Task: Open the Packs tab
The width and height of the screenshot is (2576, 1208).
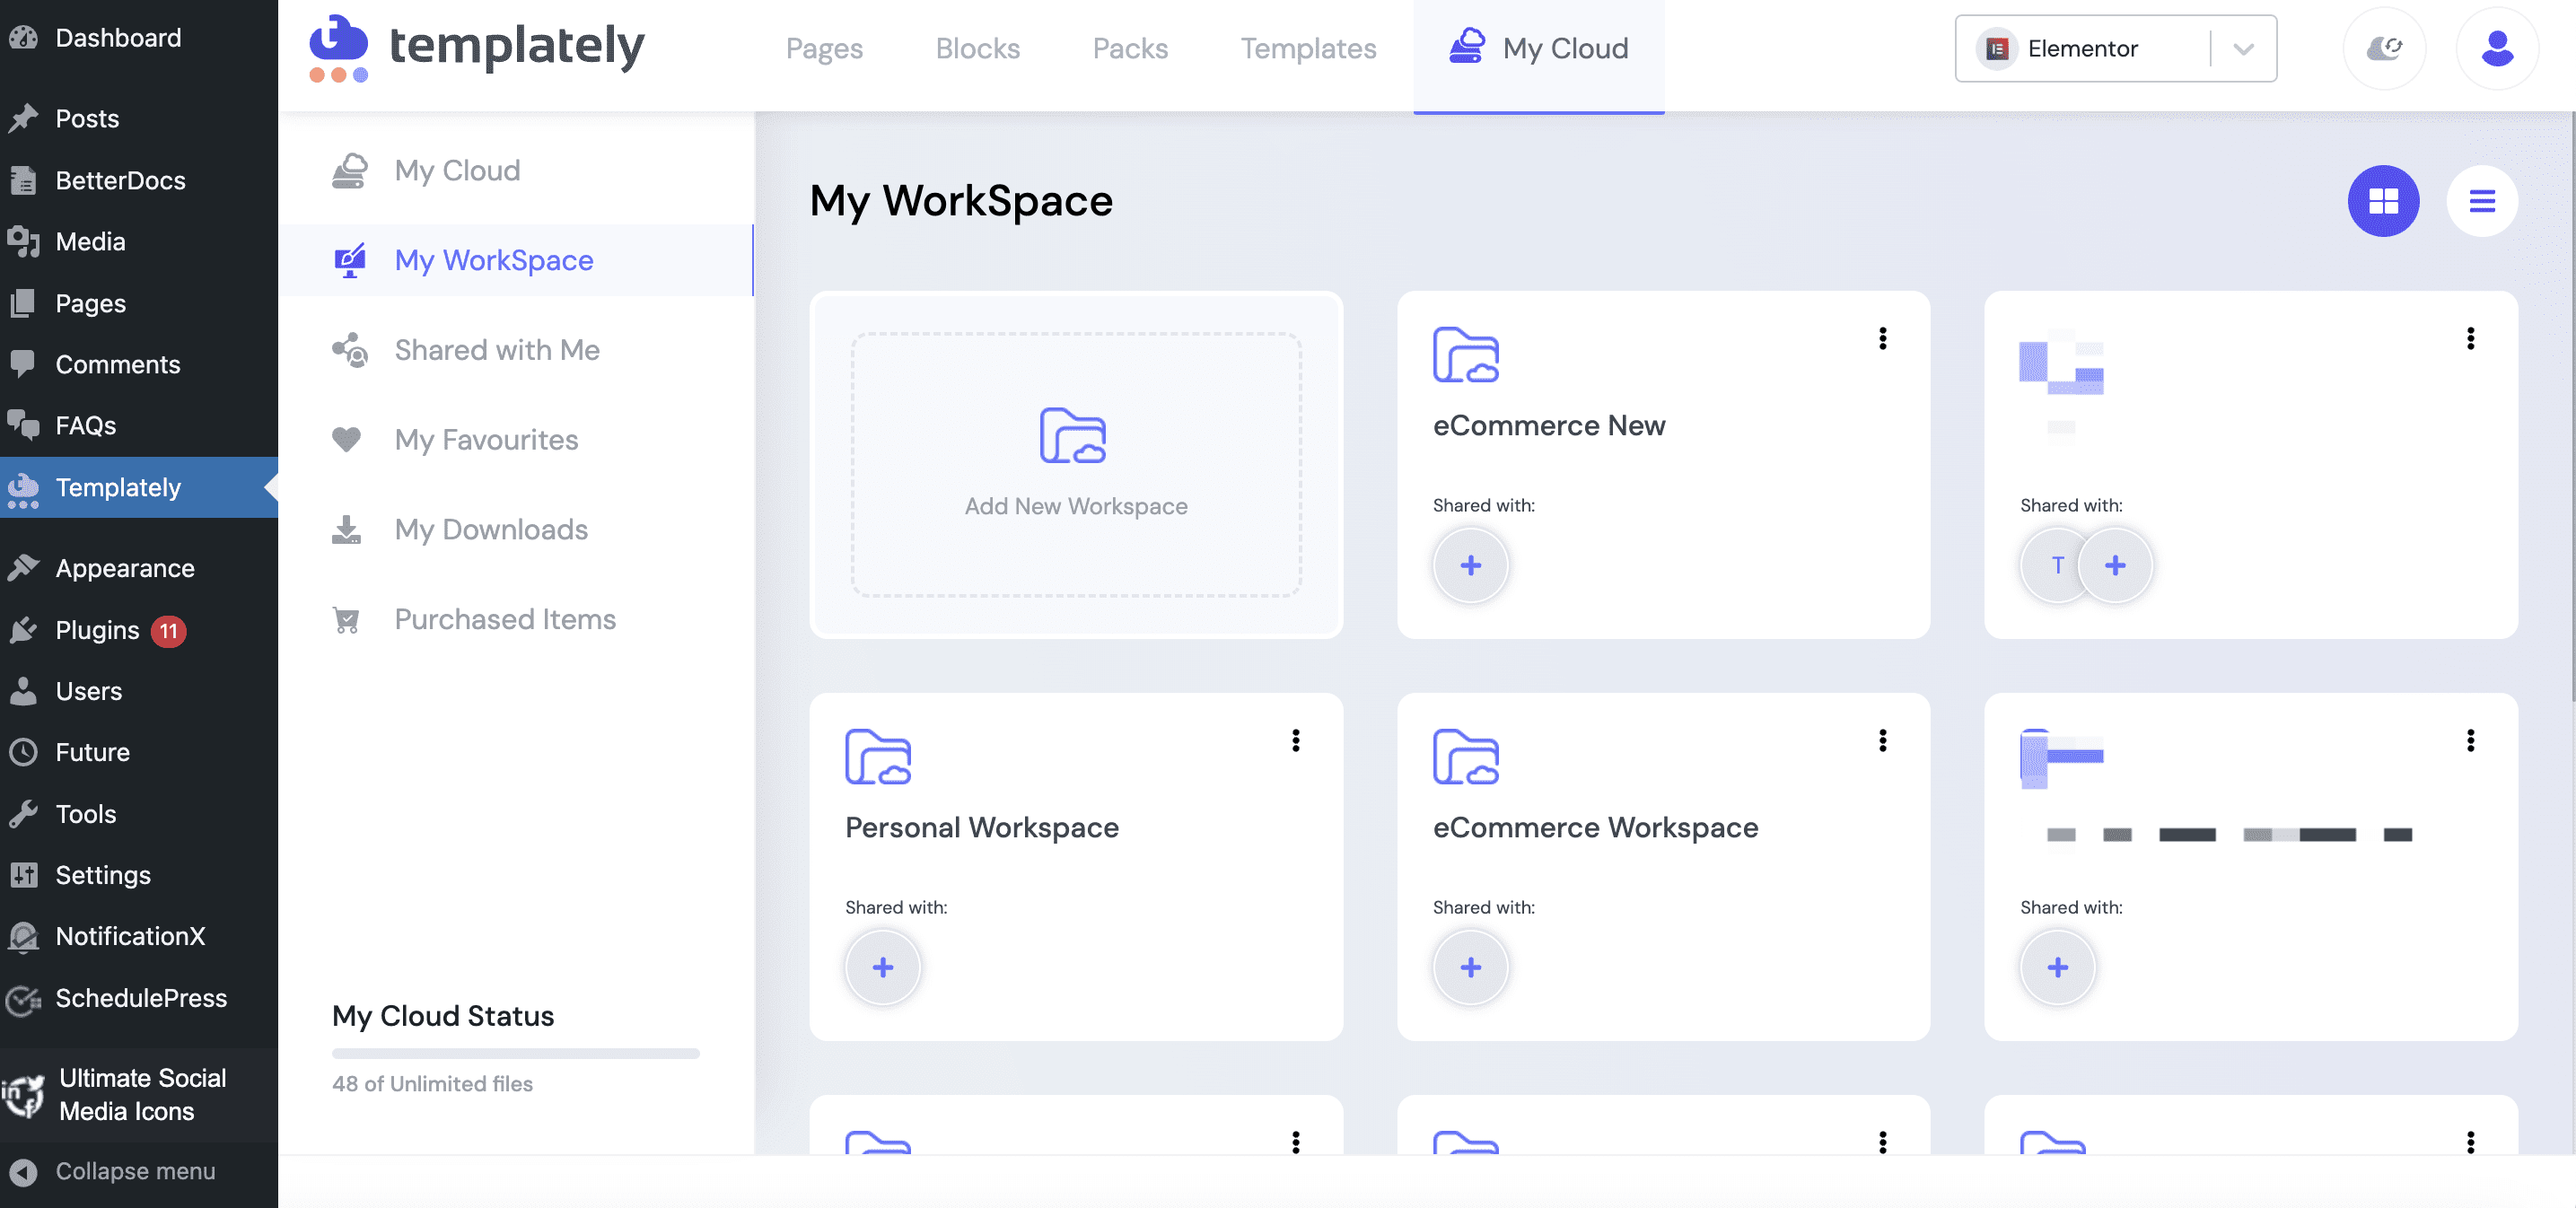Action: (1130, 48)
